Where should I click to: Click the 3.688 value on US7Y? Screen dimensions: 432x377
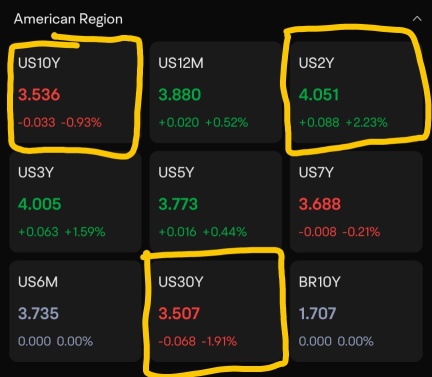[x=320, y=204]
